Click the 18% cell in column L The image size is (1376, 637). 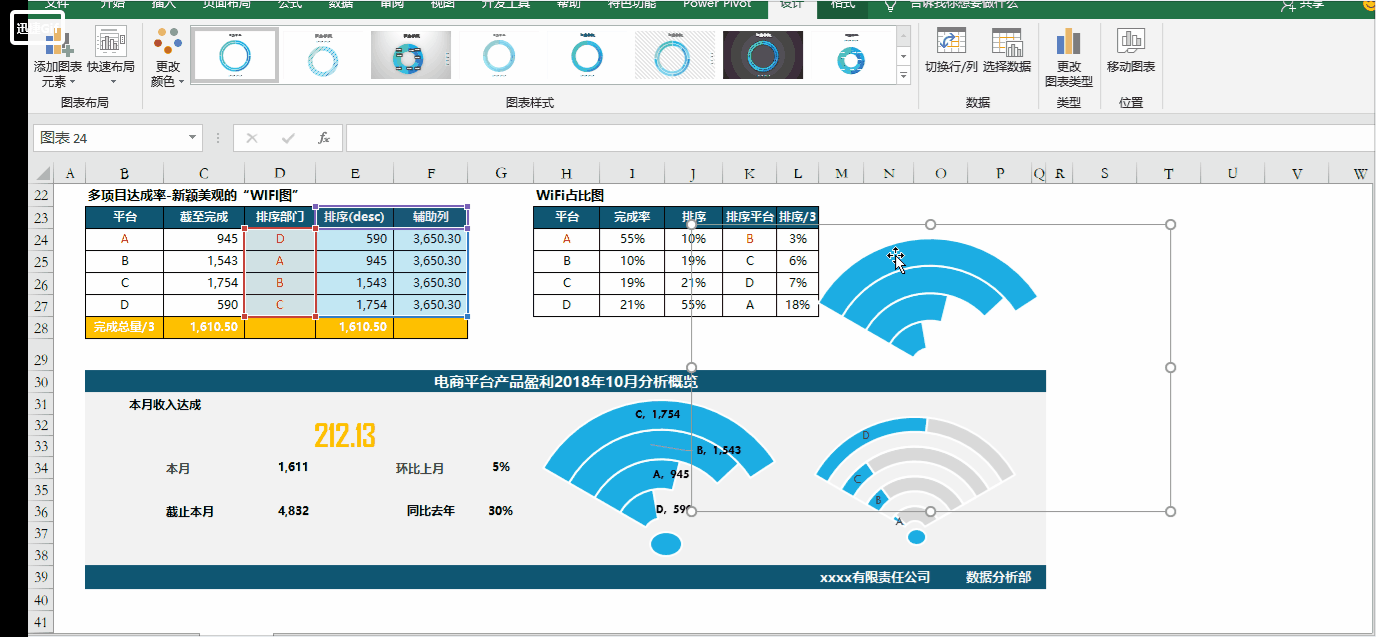point(797,305)
